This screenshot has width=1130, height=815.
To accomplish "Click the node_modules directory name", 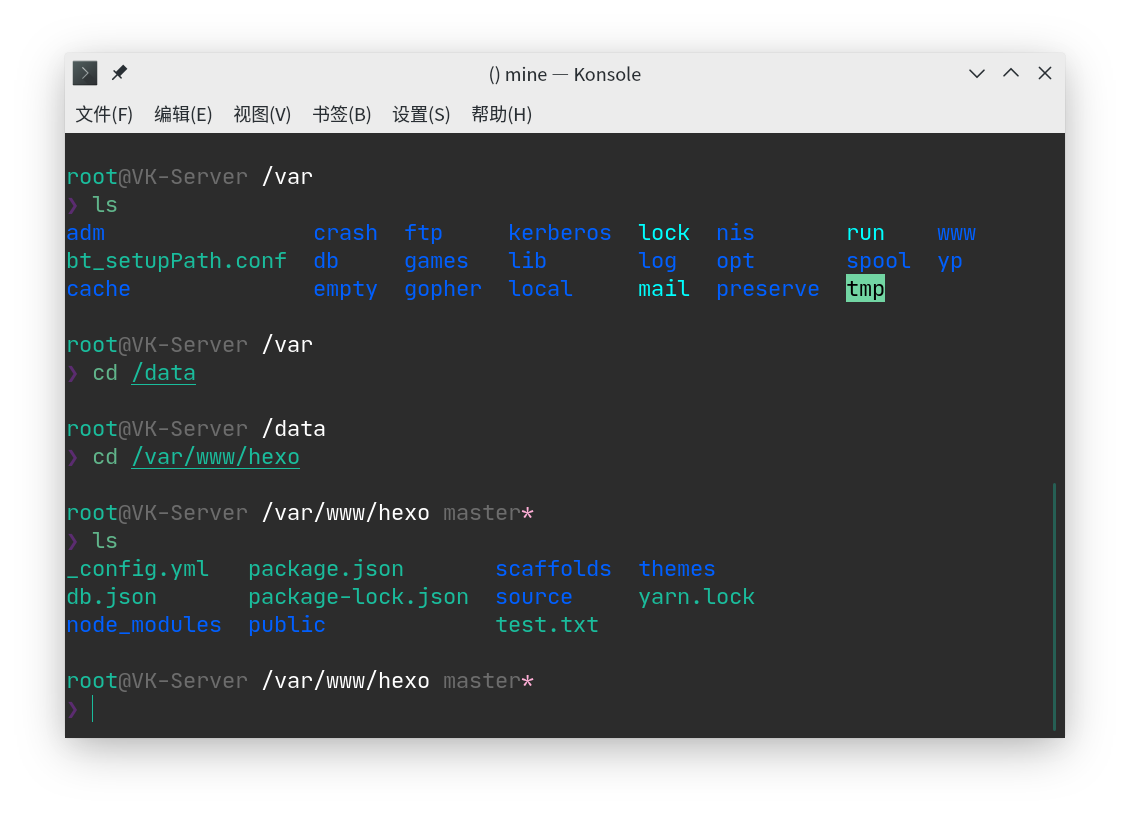I will (143, 624).
